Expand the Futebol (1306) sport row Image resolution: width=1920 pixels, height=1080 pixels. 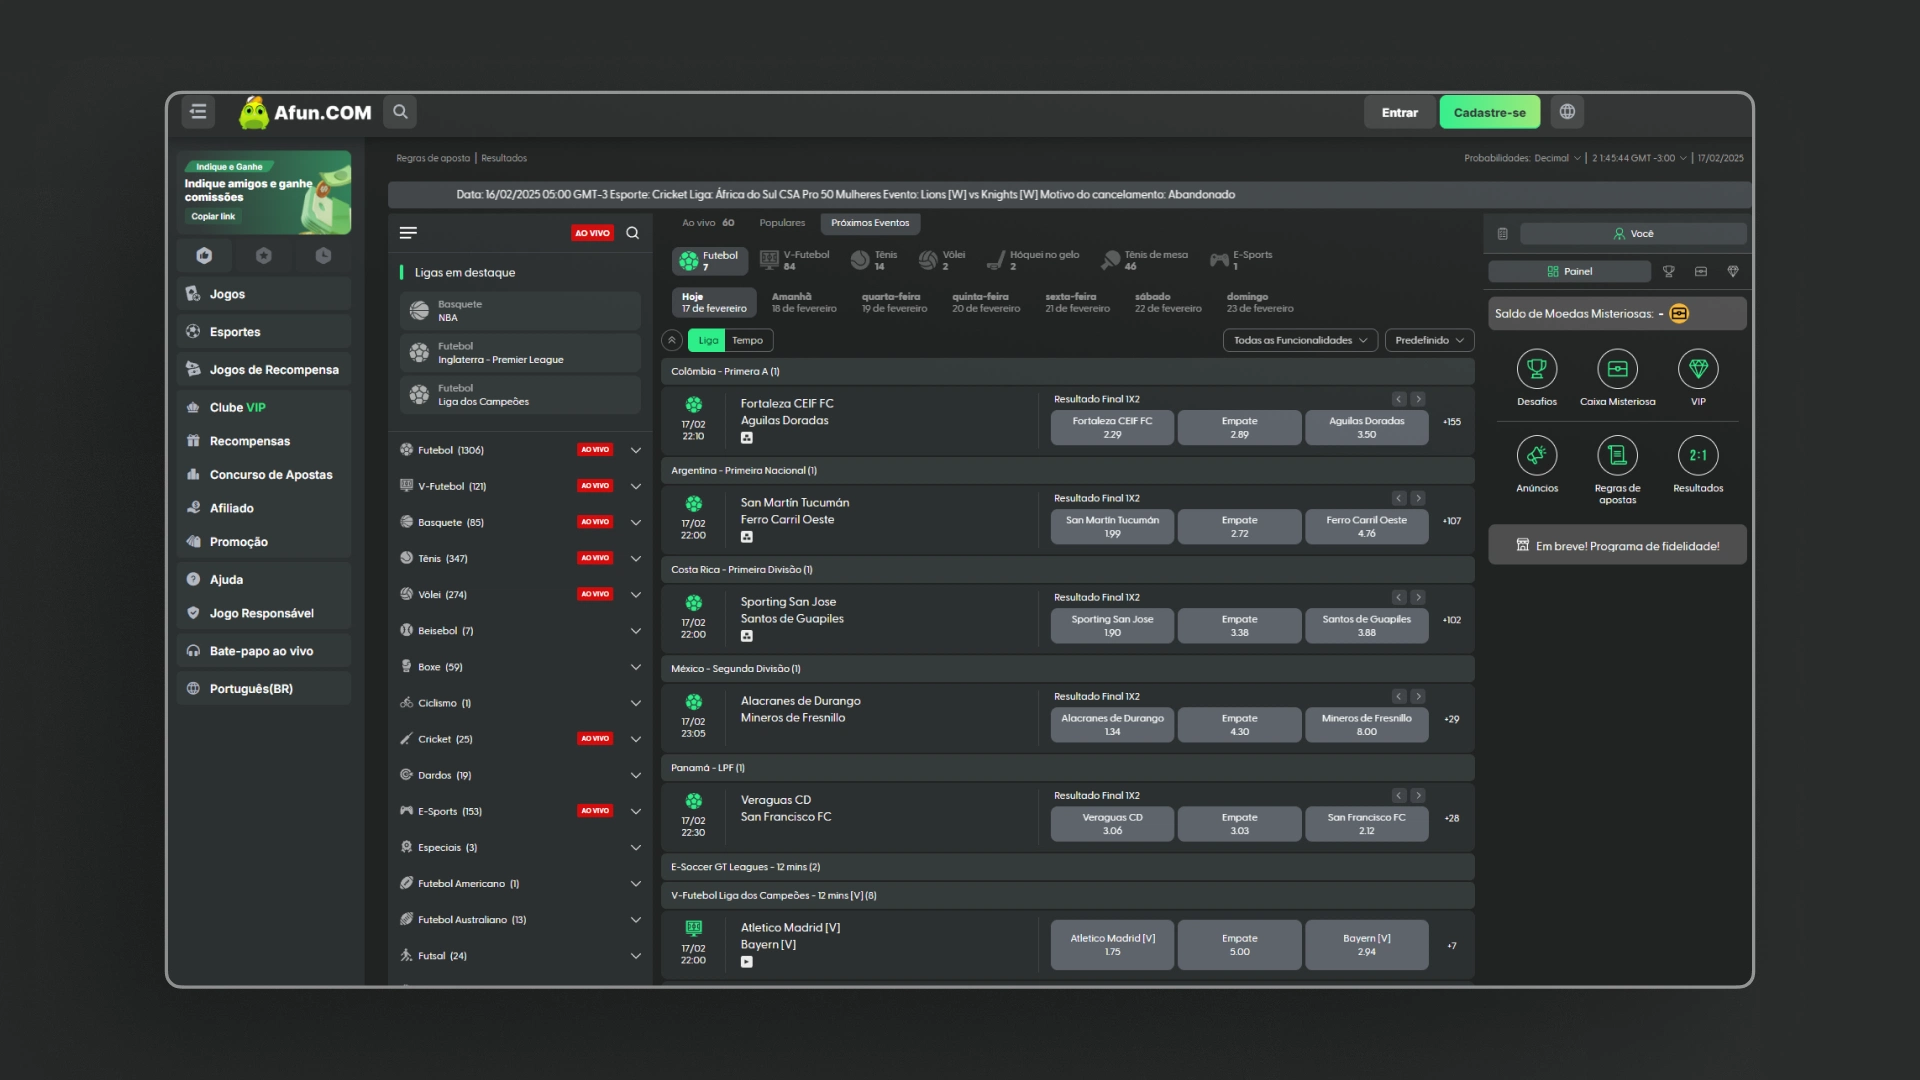520,450
